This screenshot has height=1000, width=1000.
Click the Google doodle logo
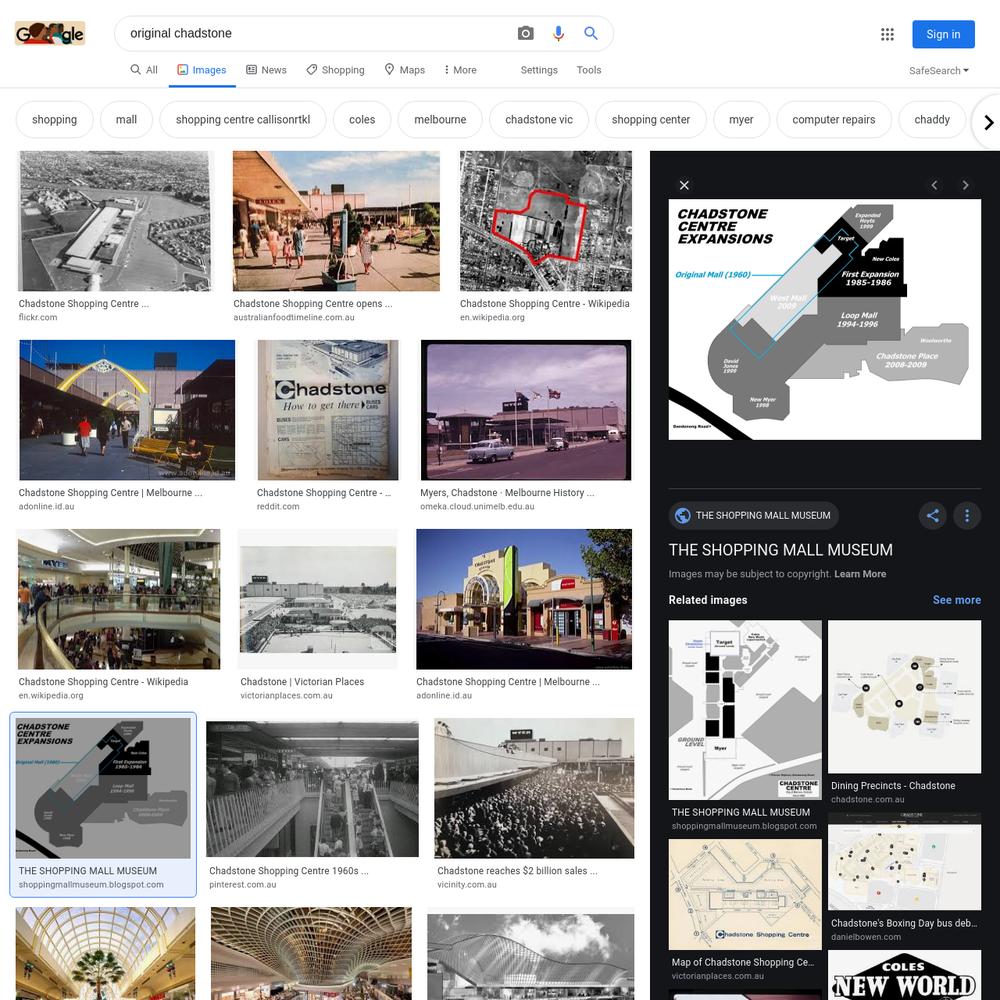pyautogui.click(x=50, y=34)
